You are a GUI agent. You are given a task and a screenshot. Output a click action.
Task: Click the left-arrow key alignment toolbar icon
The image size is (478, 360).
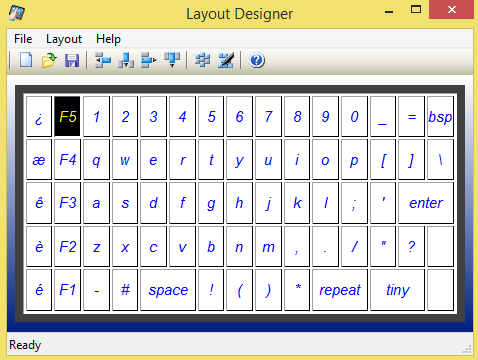pyautogui.click(x=103, y=60)
